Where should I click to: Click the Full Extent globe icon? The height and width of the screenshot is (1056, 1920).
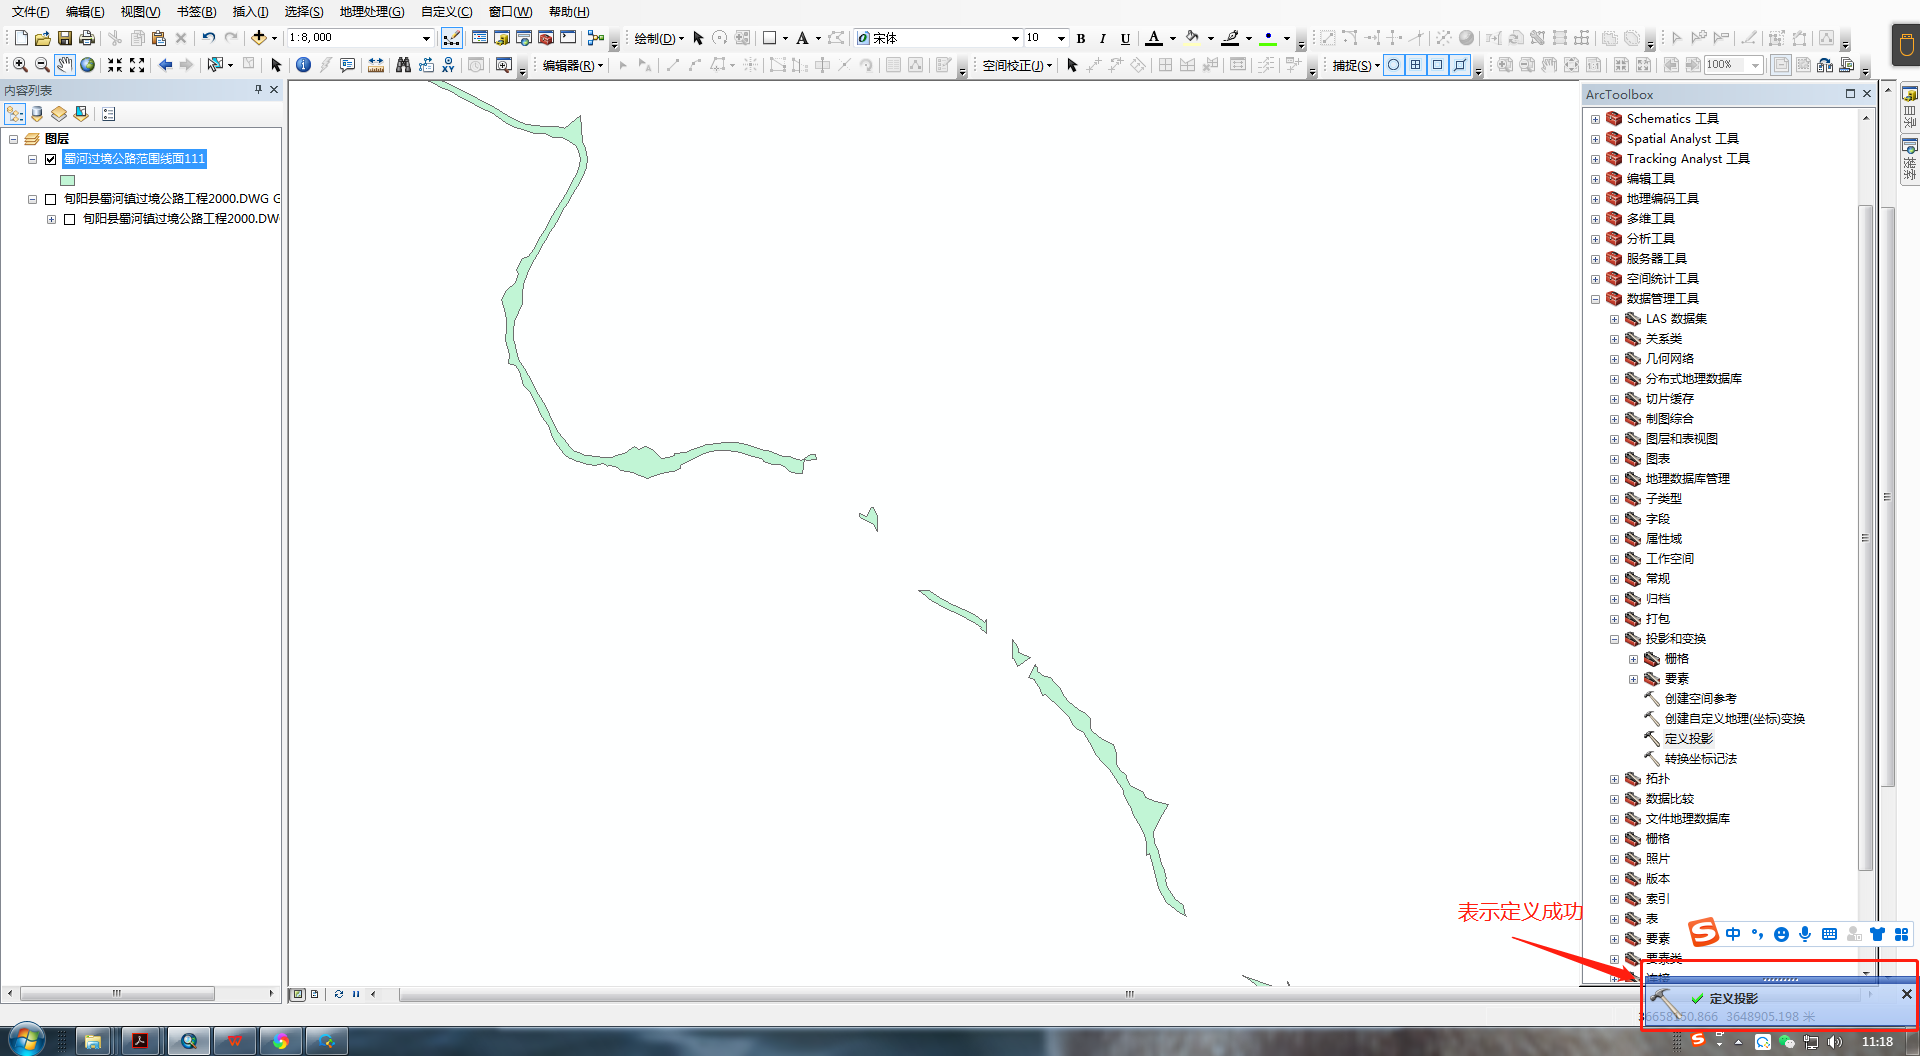pyautogui.click(x=88, y=65)
